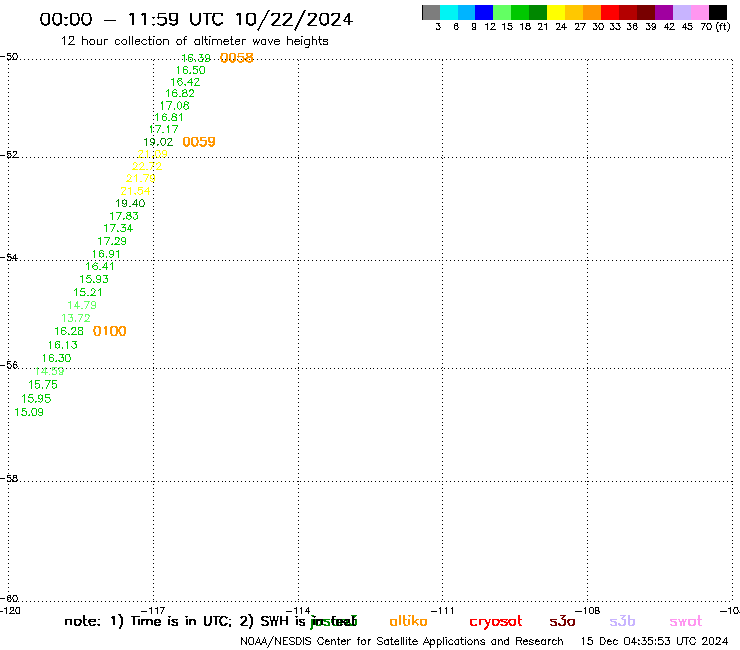
Task: Select the wave height value 17.17
Action: click(x=163, y=129)
